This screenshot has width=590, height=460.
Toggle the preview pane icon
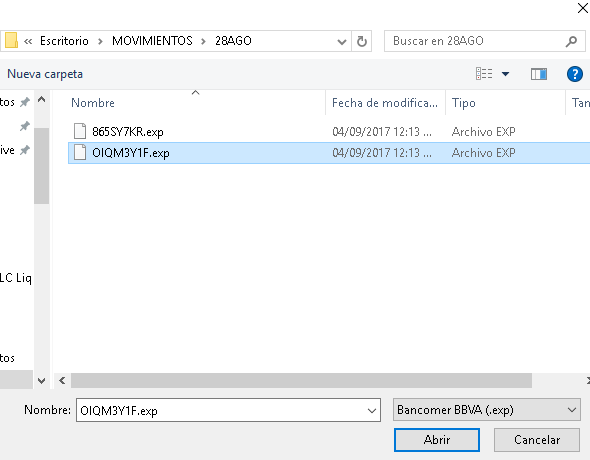pyautogui.click(x=539, y=74)
